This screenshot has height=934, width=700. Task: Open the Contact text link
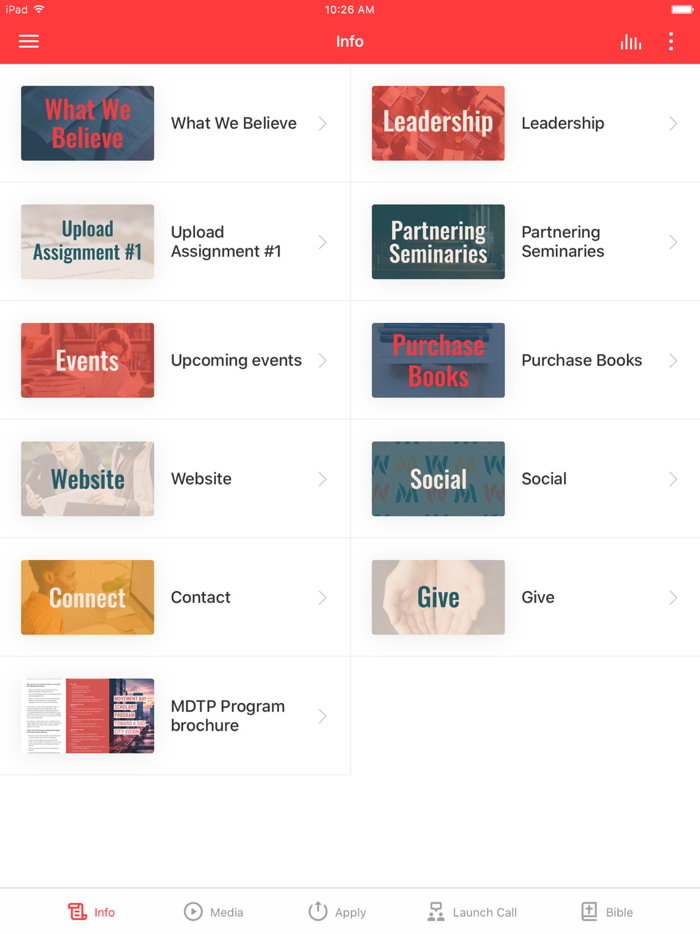200,597
